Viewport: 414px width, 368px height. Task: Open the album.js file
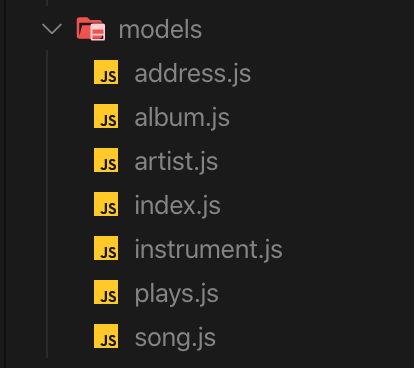[182, 118]
